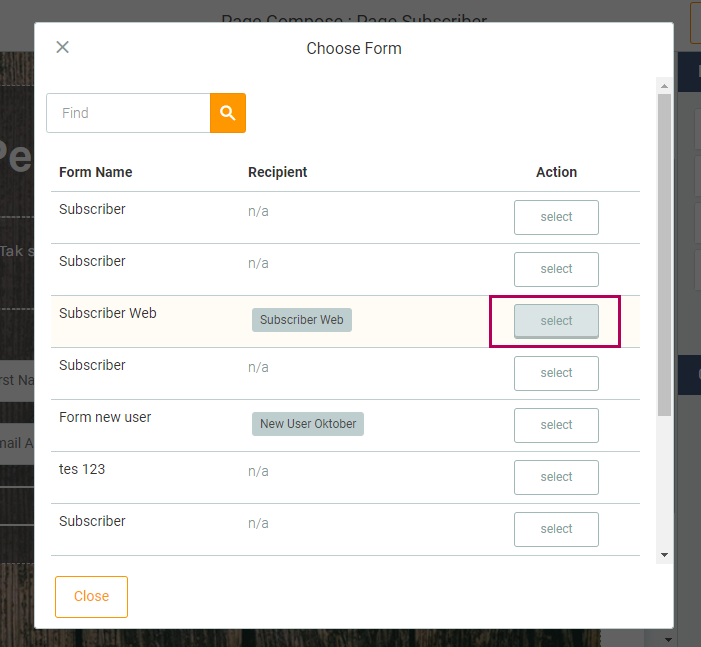Choose the tes 123 form via select

(x=556, y=477)
